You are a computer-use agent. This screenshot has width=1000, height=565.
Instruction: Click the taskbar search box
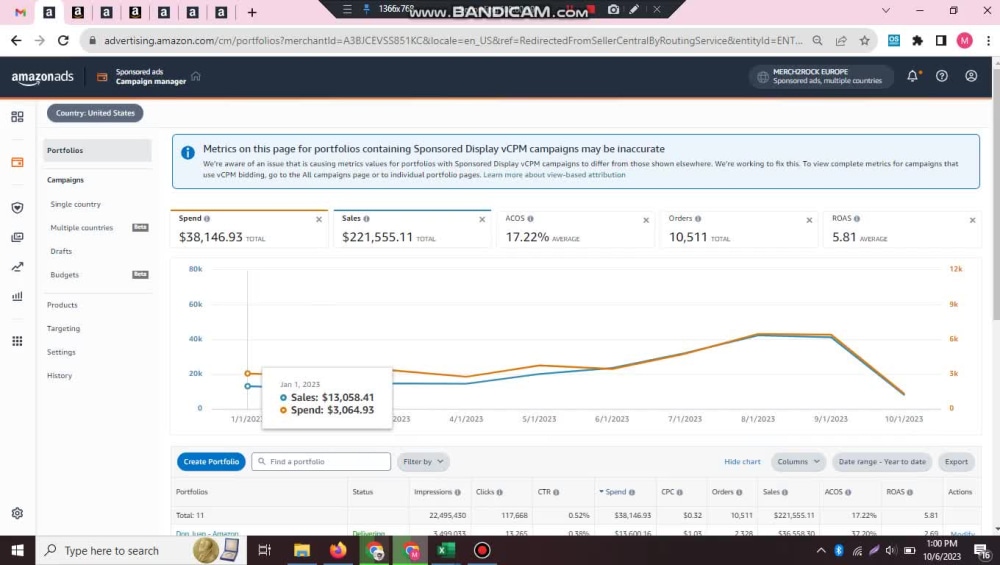(139, 550)
